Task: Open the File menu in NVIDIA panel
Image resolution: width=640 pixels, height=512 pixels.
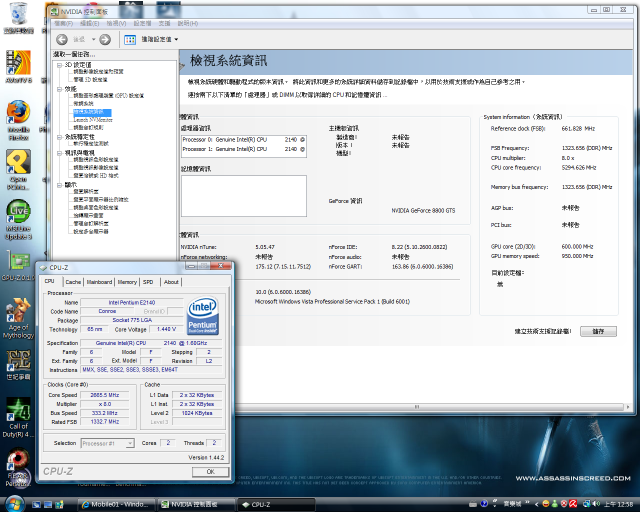Action: click(x=64, y=24)
